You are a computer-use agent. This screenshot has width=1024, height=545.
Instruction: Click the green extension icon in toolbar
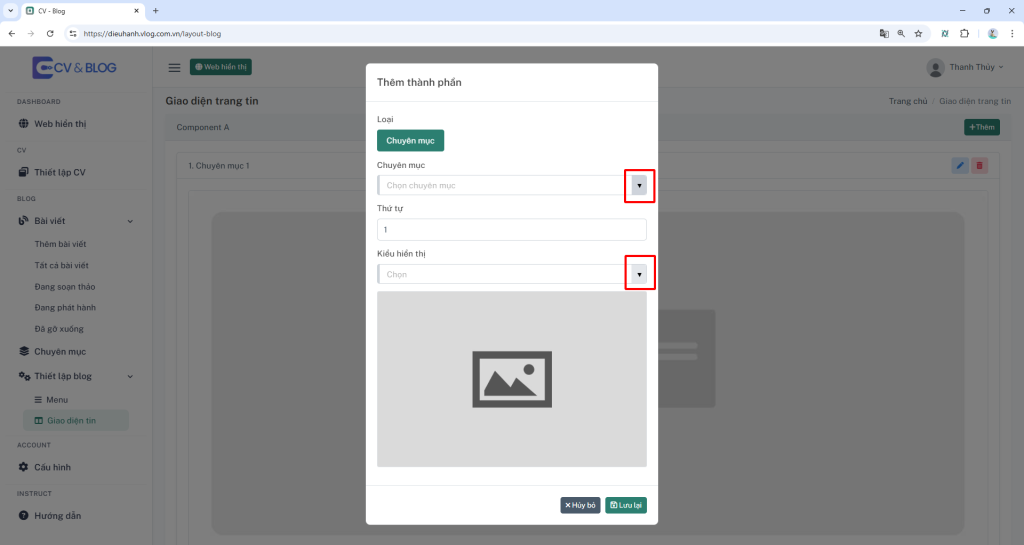pyautogui.click(x=944, y=33)
